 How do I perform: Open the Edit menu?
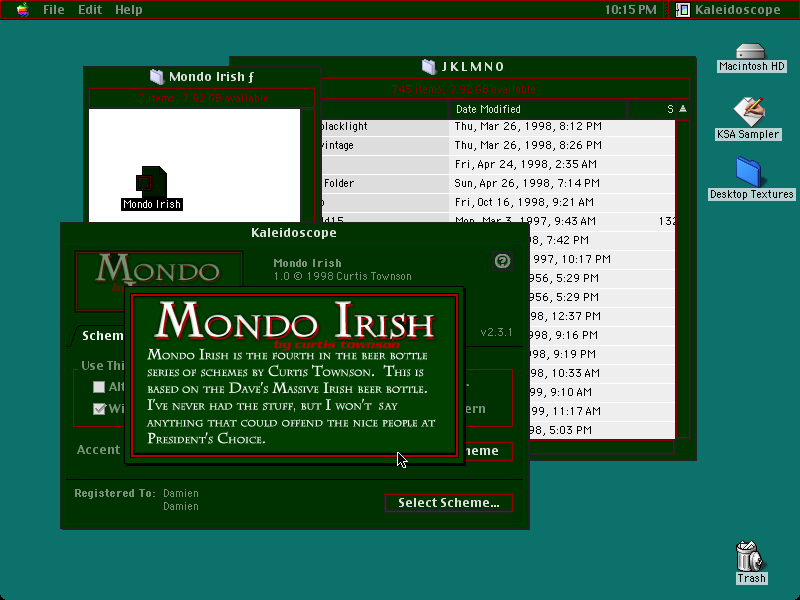(90, 10)
